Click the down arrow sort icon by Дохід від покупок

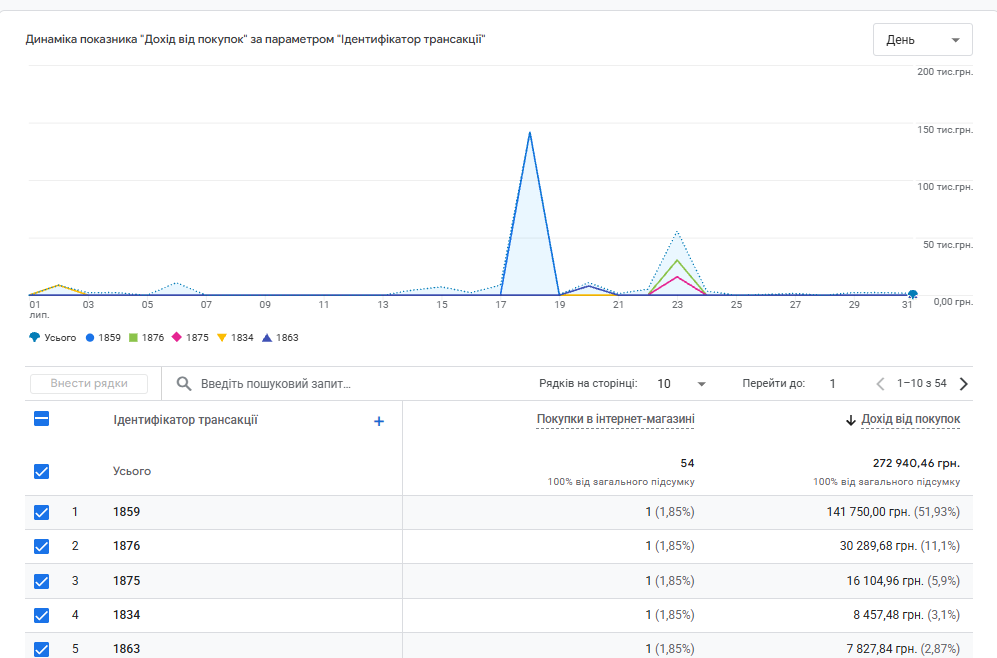click(x=851, y=420)
